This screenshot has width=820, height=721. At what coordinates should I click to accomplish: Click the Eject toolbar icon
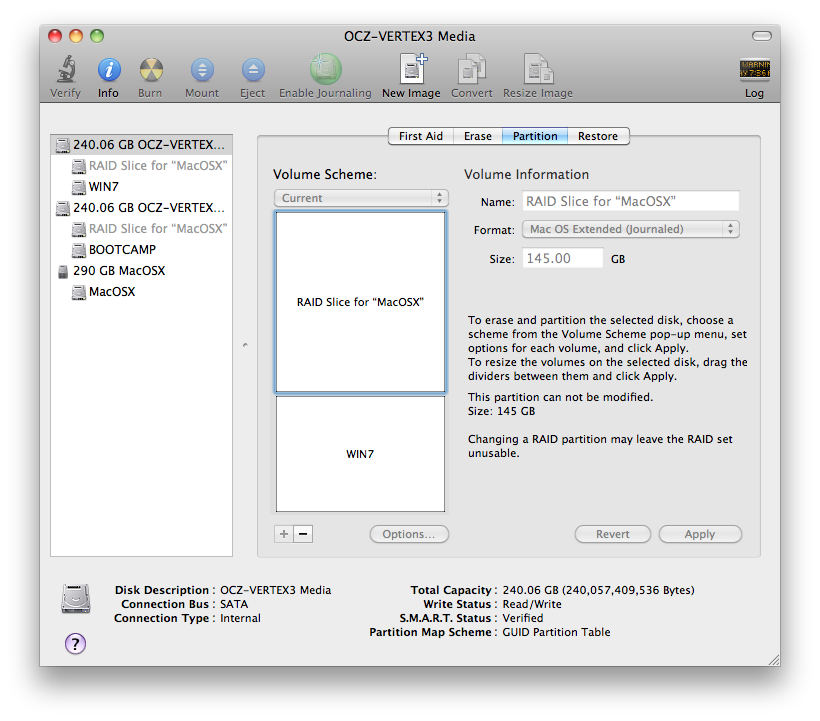pos(253,70)
